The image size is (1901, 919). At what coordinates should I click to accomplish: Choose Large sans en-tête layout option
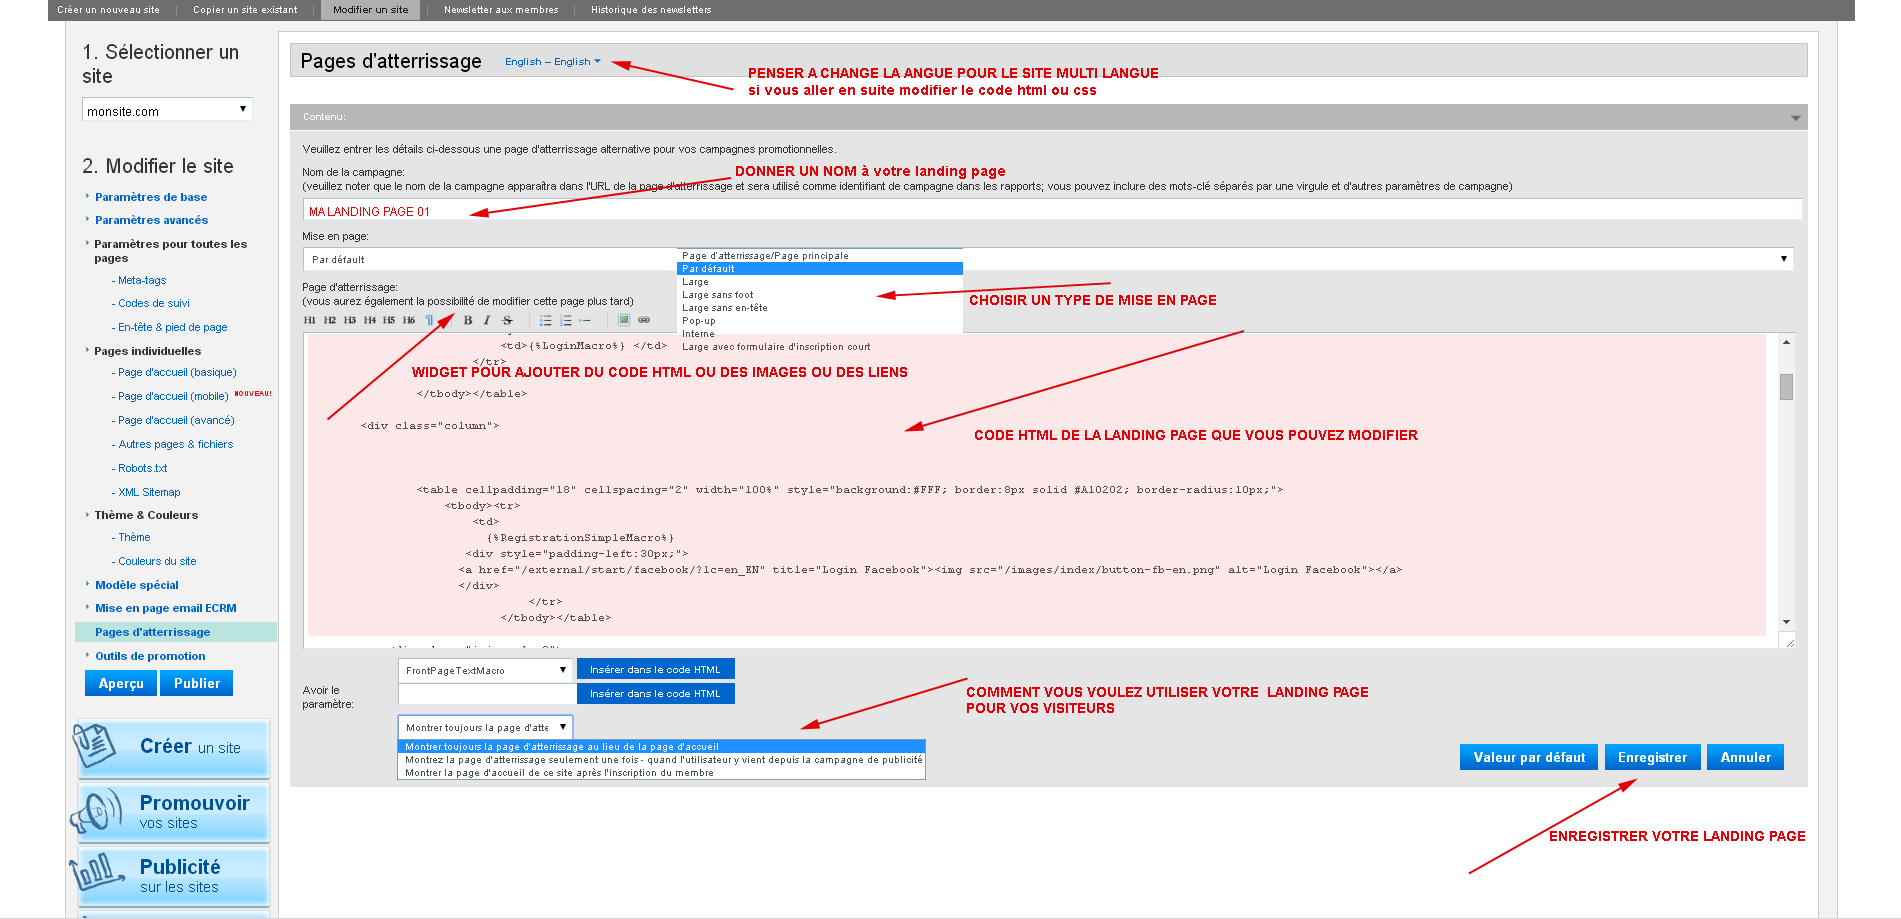(x=725, y=308)
